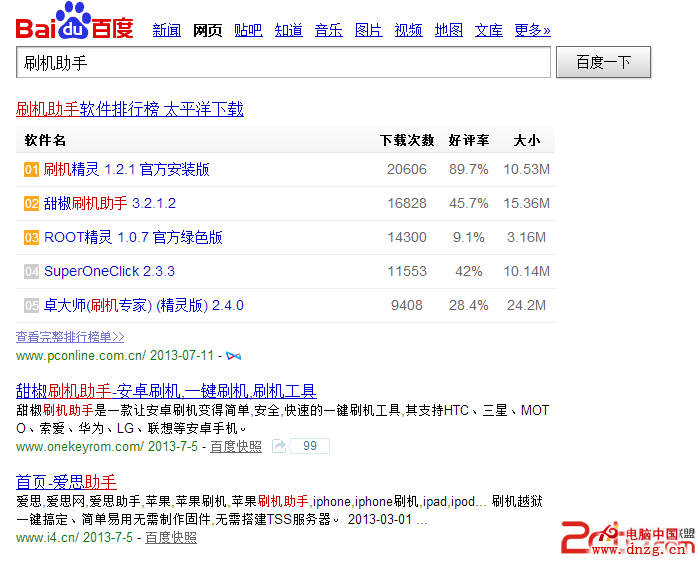Screen dimensions: 698x564
Task: Click the www.onekeyrom.com/ green URL
Action: (80, 446)
